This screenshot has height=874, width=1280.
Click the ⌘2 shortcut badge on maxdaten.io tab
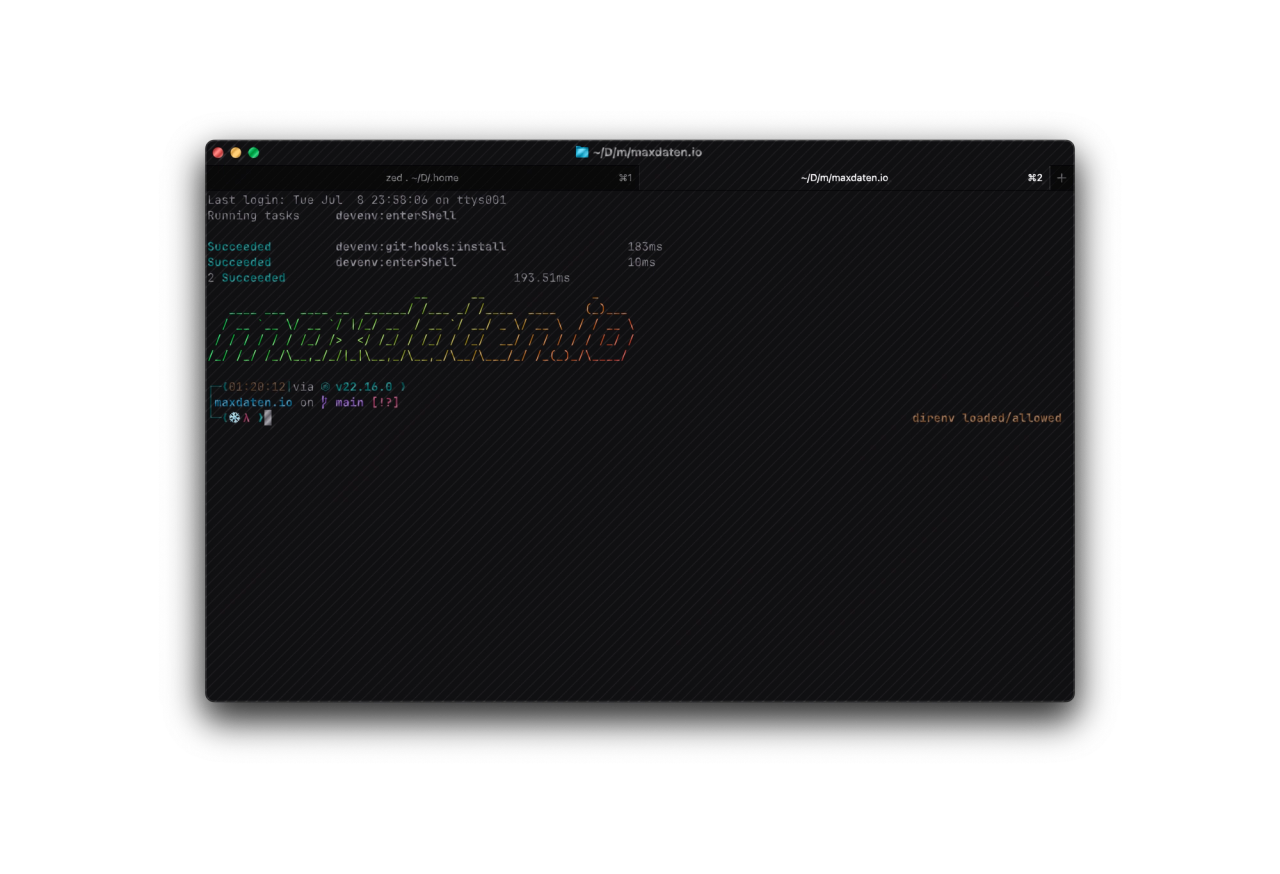1034,177
